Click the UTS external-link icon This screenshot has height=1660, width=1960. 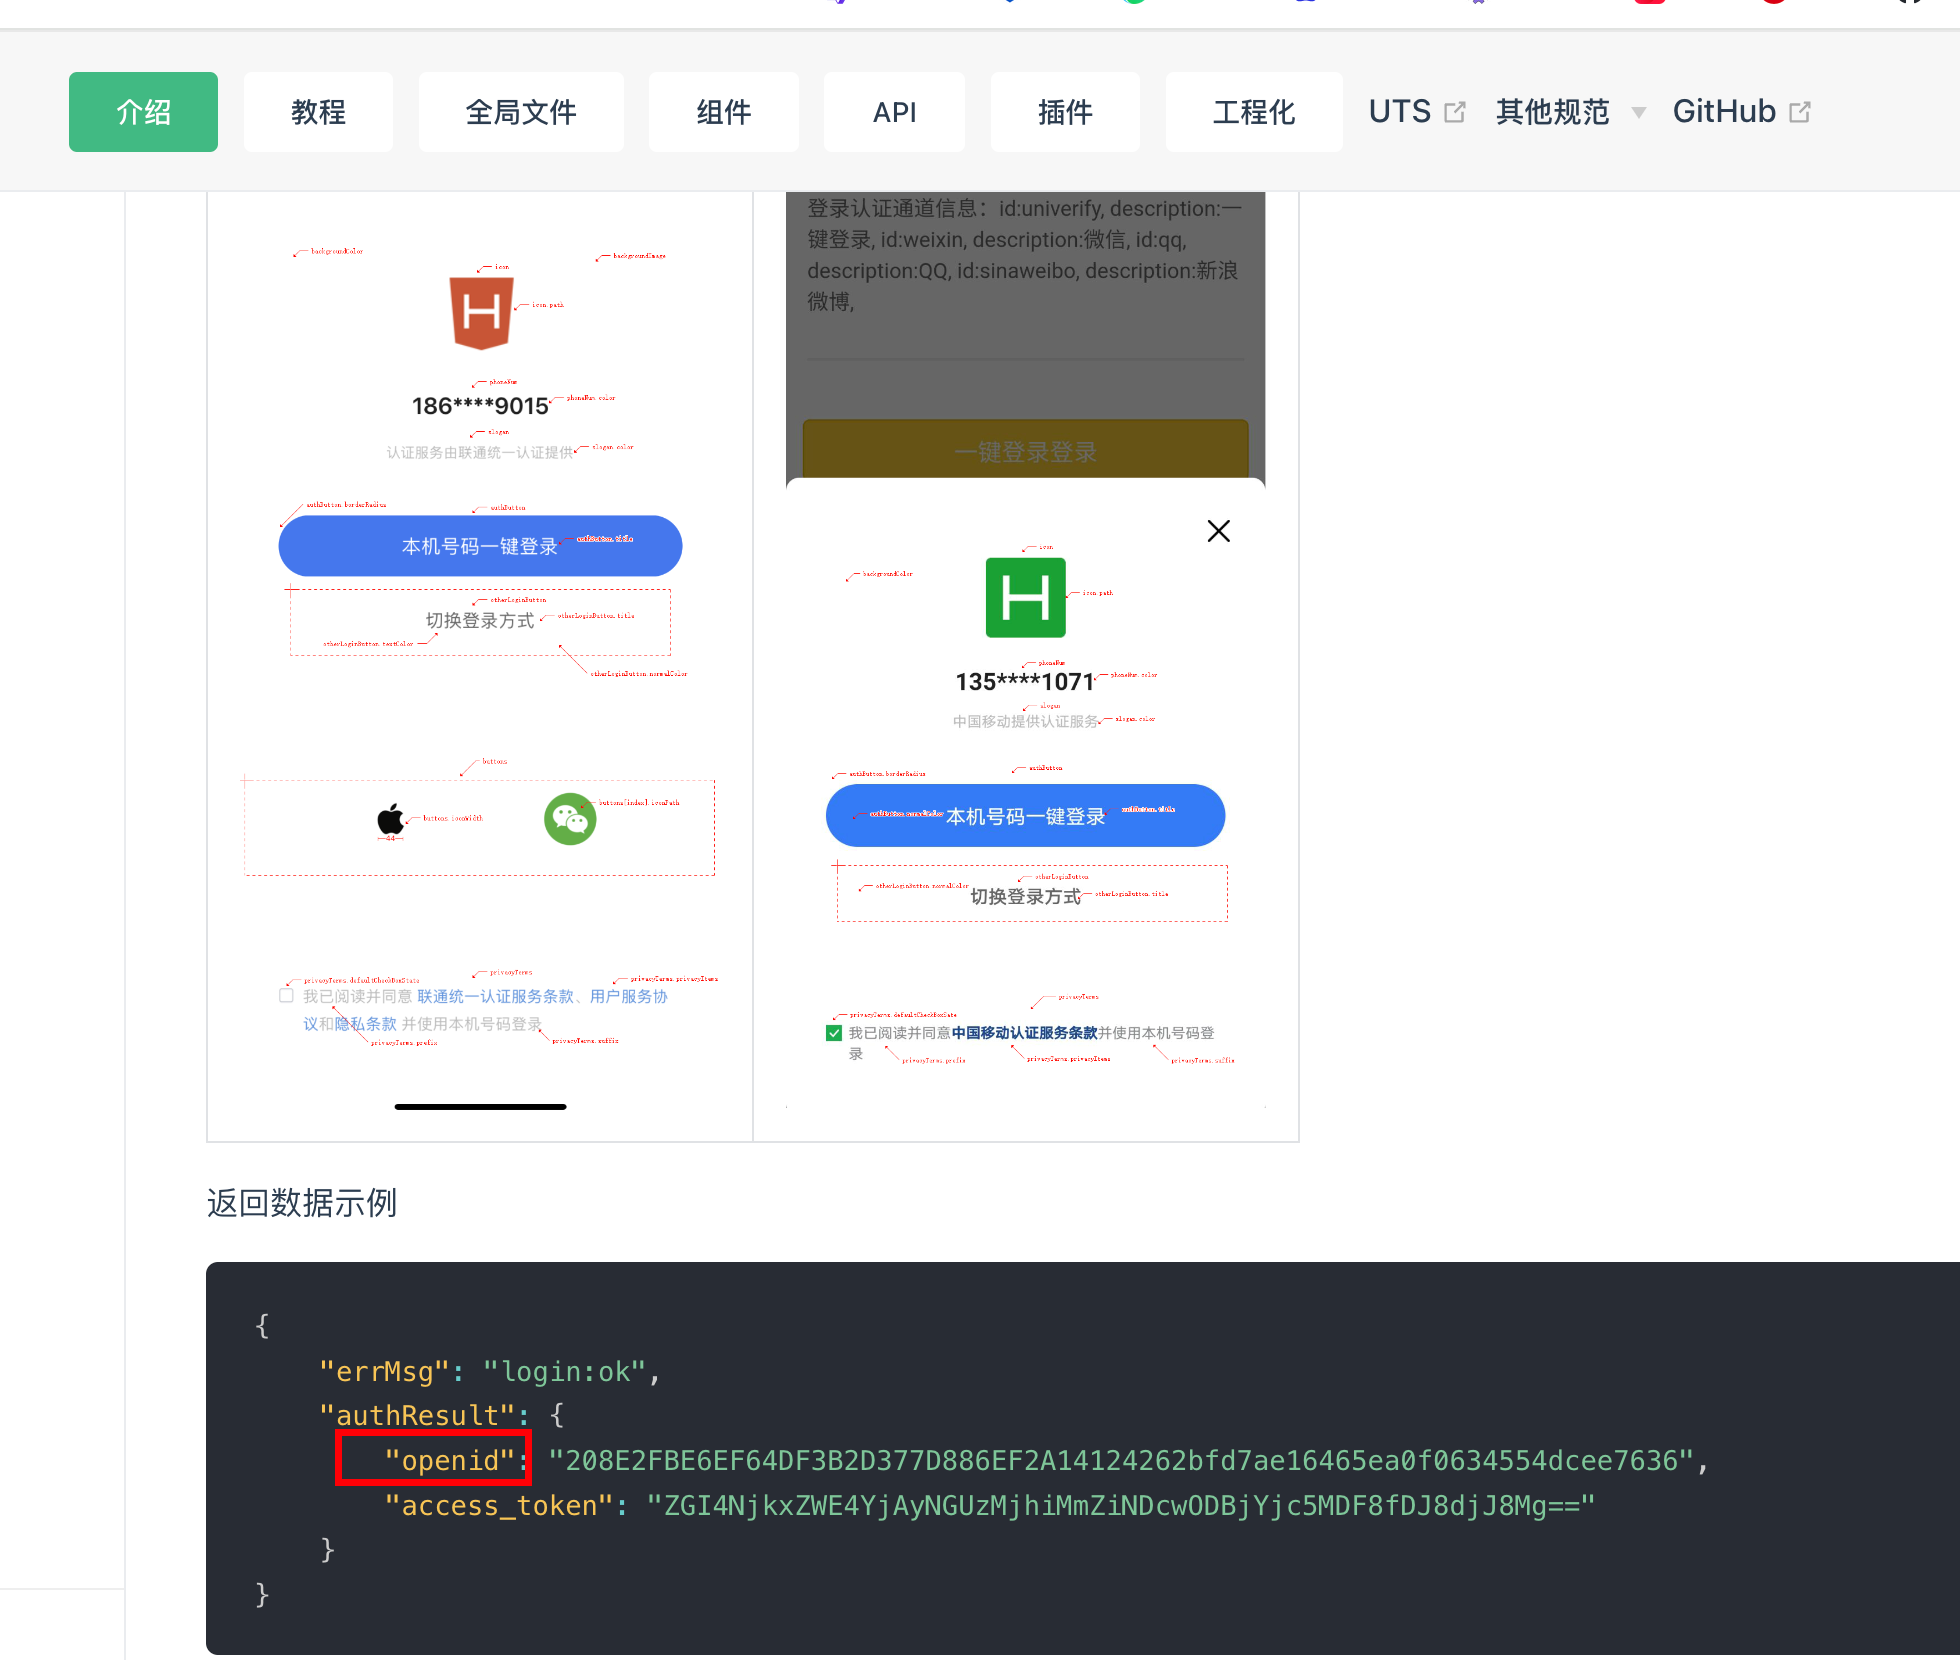pyautogui.click(x=1455, y=112)
